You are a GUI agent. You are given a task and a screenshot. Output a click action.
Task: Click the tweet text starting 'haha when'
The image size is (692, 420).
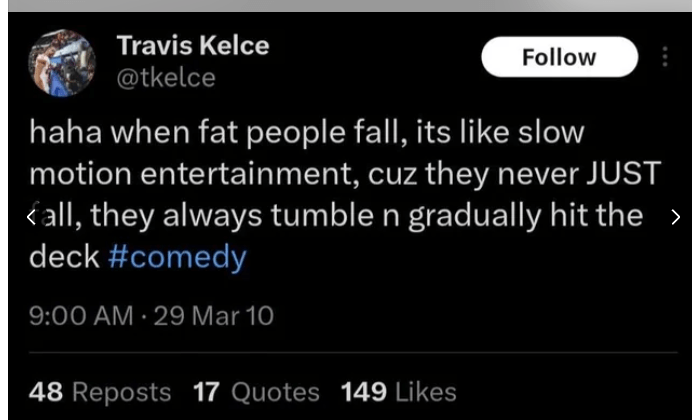(100, 133)
